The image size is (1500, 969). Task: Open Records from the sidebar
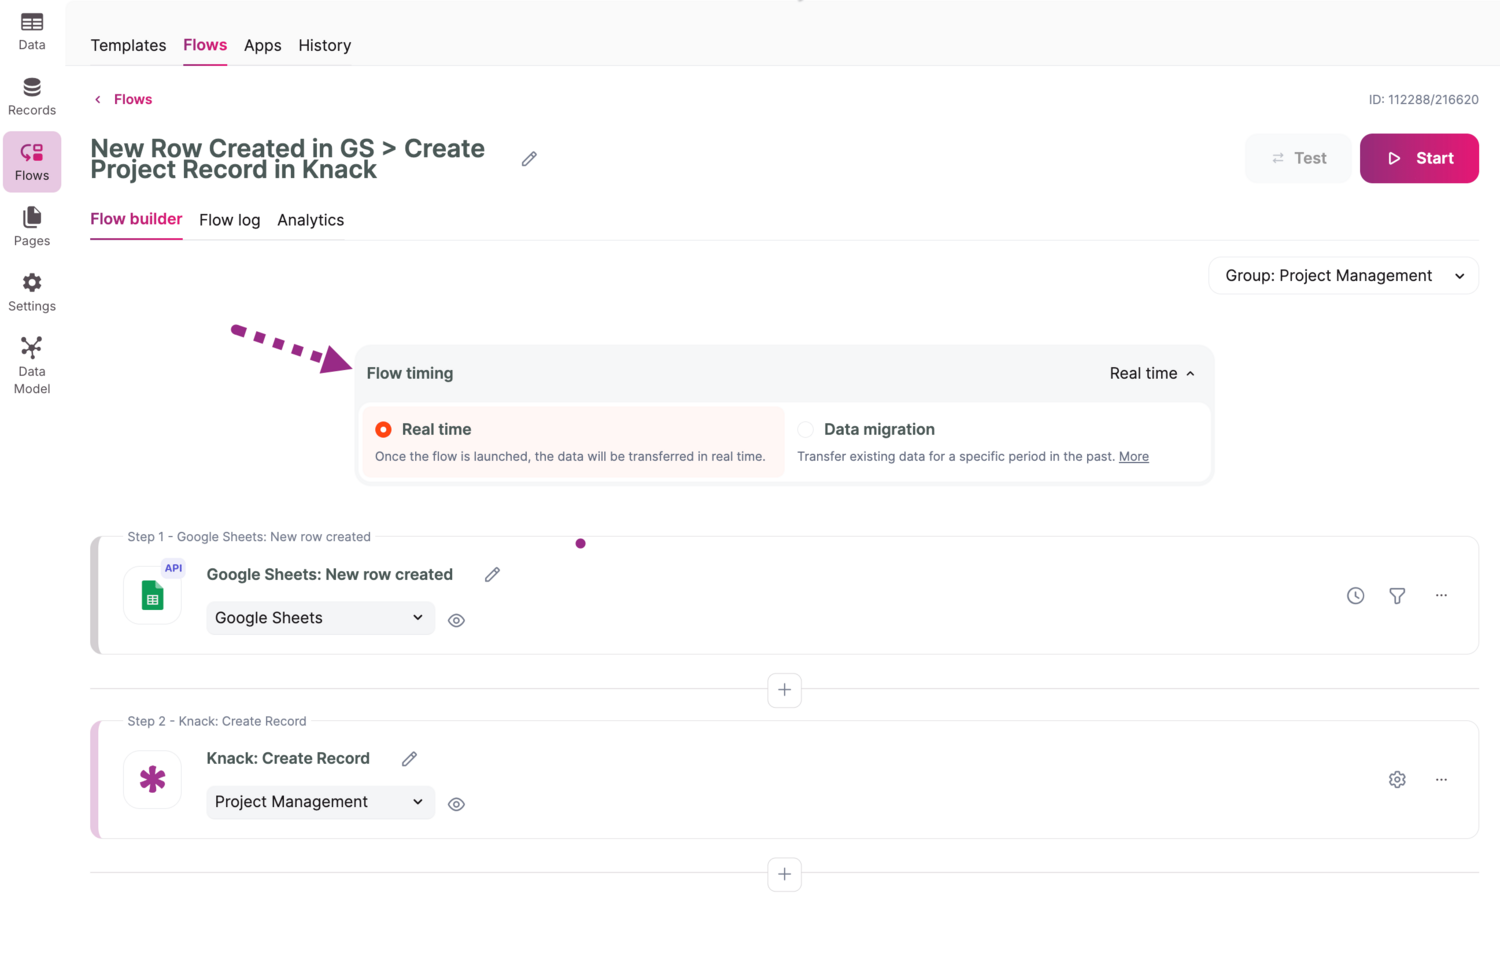32,97
